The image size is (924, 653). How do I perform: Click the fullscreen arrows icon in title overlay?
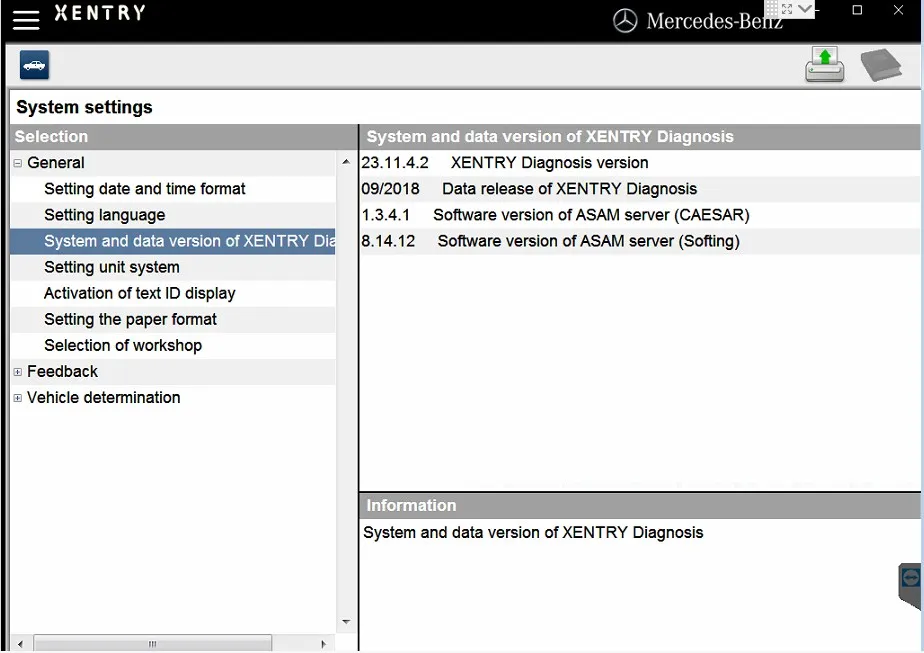pyautogui.click(x=787, y=9)
